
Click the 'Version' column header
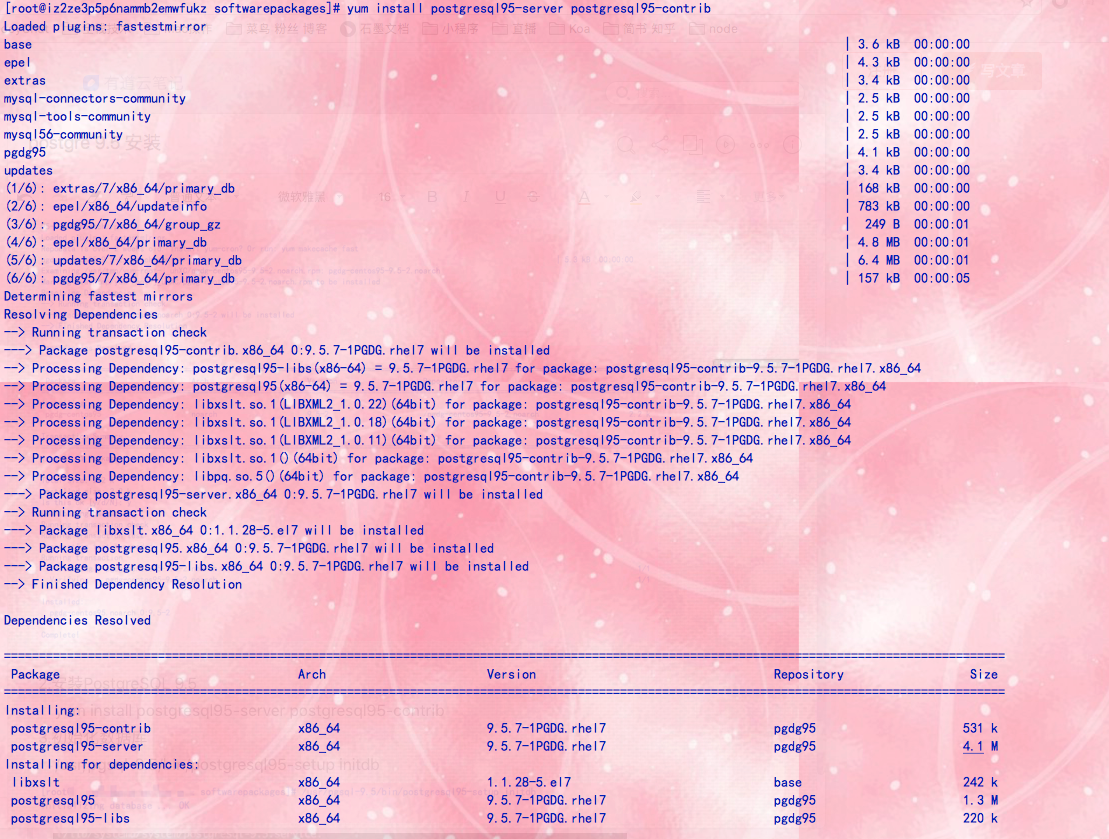[511, 675]
